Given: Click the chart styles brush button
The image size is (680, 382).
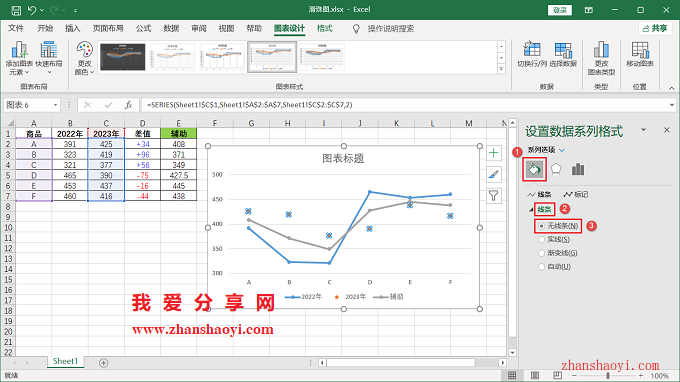Looking at the screenshot, I should (494, 174).
